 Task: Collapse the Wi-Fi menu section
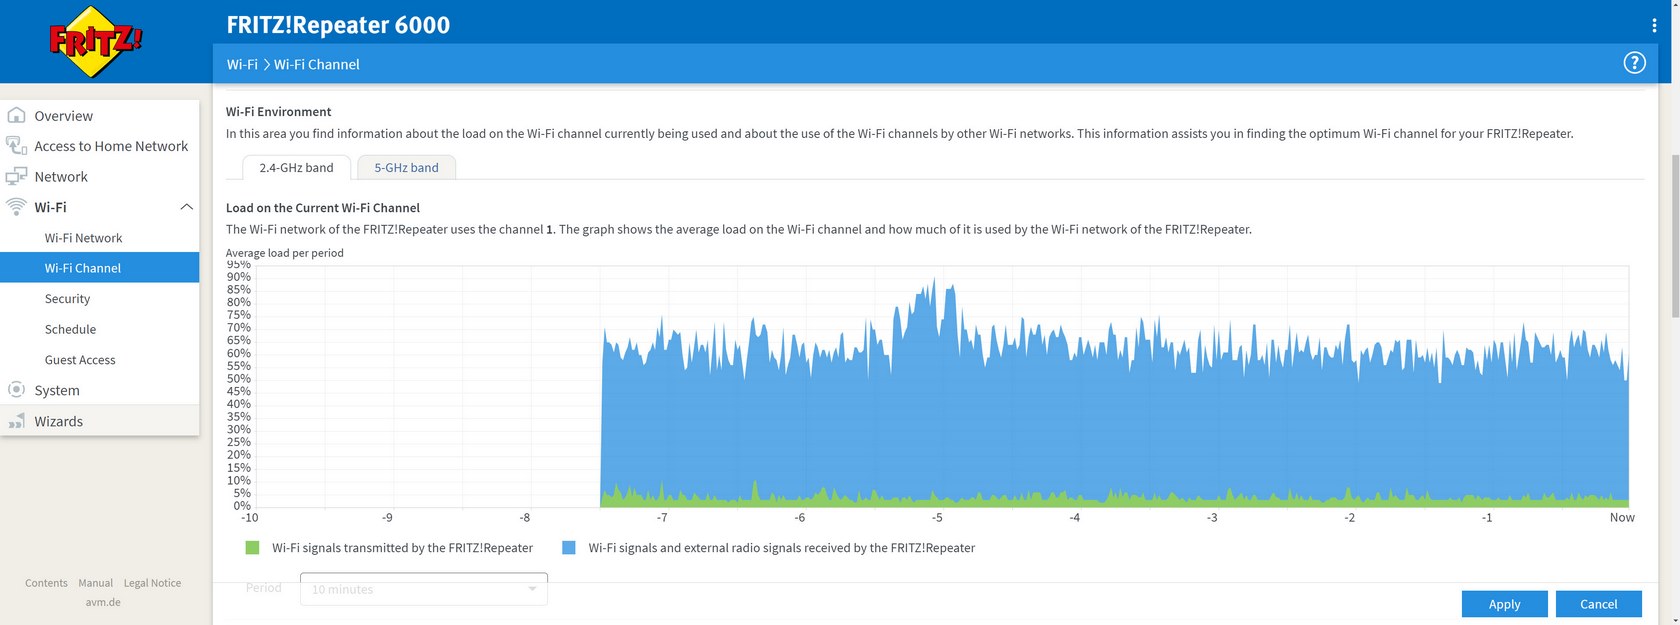click(186, 207)
